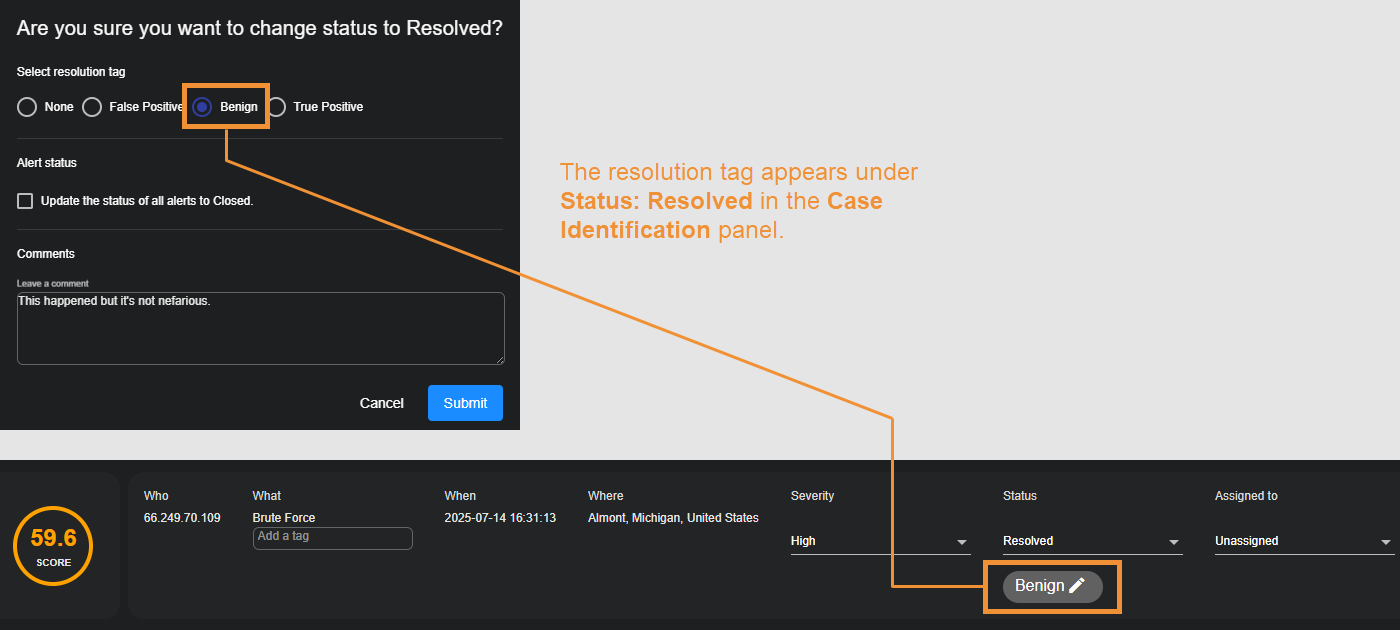Screen dimensions: 1400x630
Task: Cancel the status change dialog
Action: pyautogui.click(x=381, y=403)
